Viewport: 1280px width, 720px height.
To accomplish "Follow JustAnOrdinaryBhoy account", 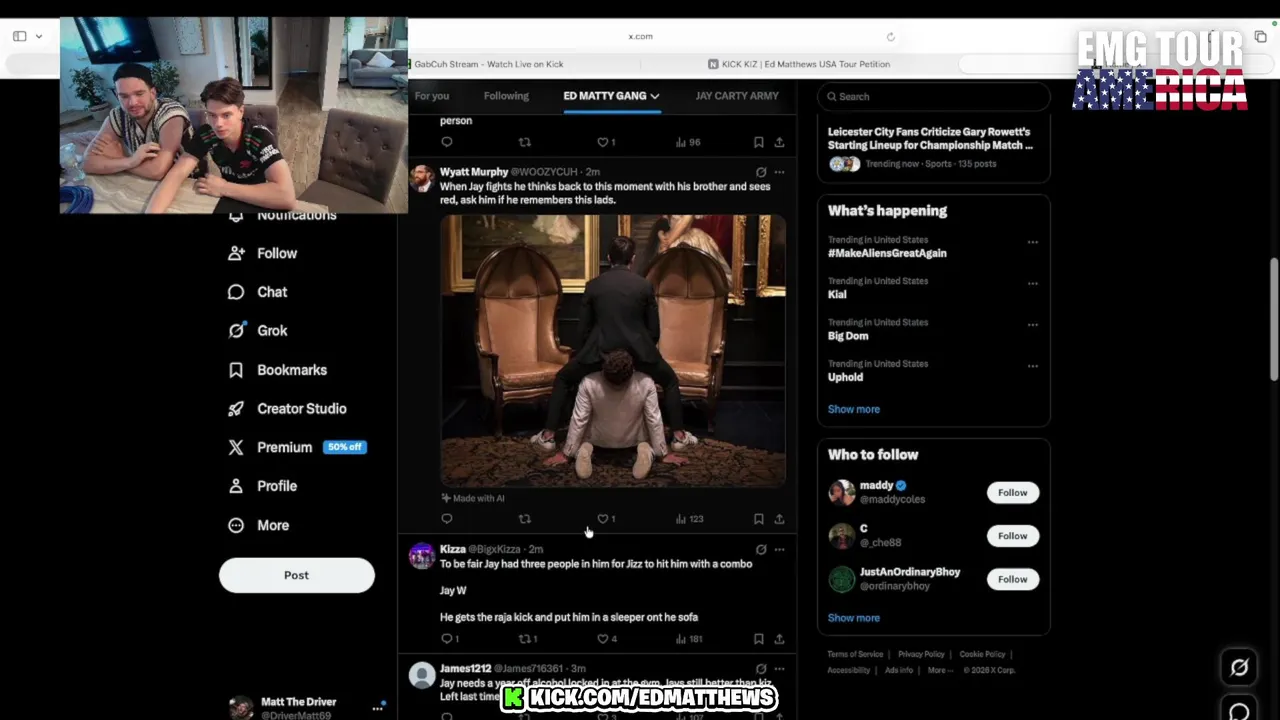I will pos(1012,579).
